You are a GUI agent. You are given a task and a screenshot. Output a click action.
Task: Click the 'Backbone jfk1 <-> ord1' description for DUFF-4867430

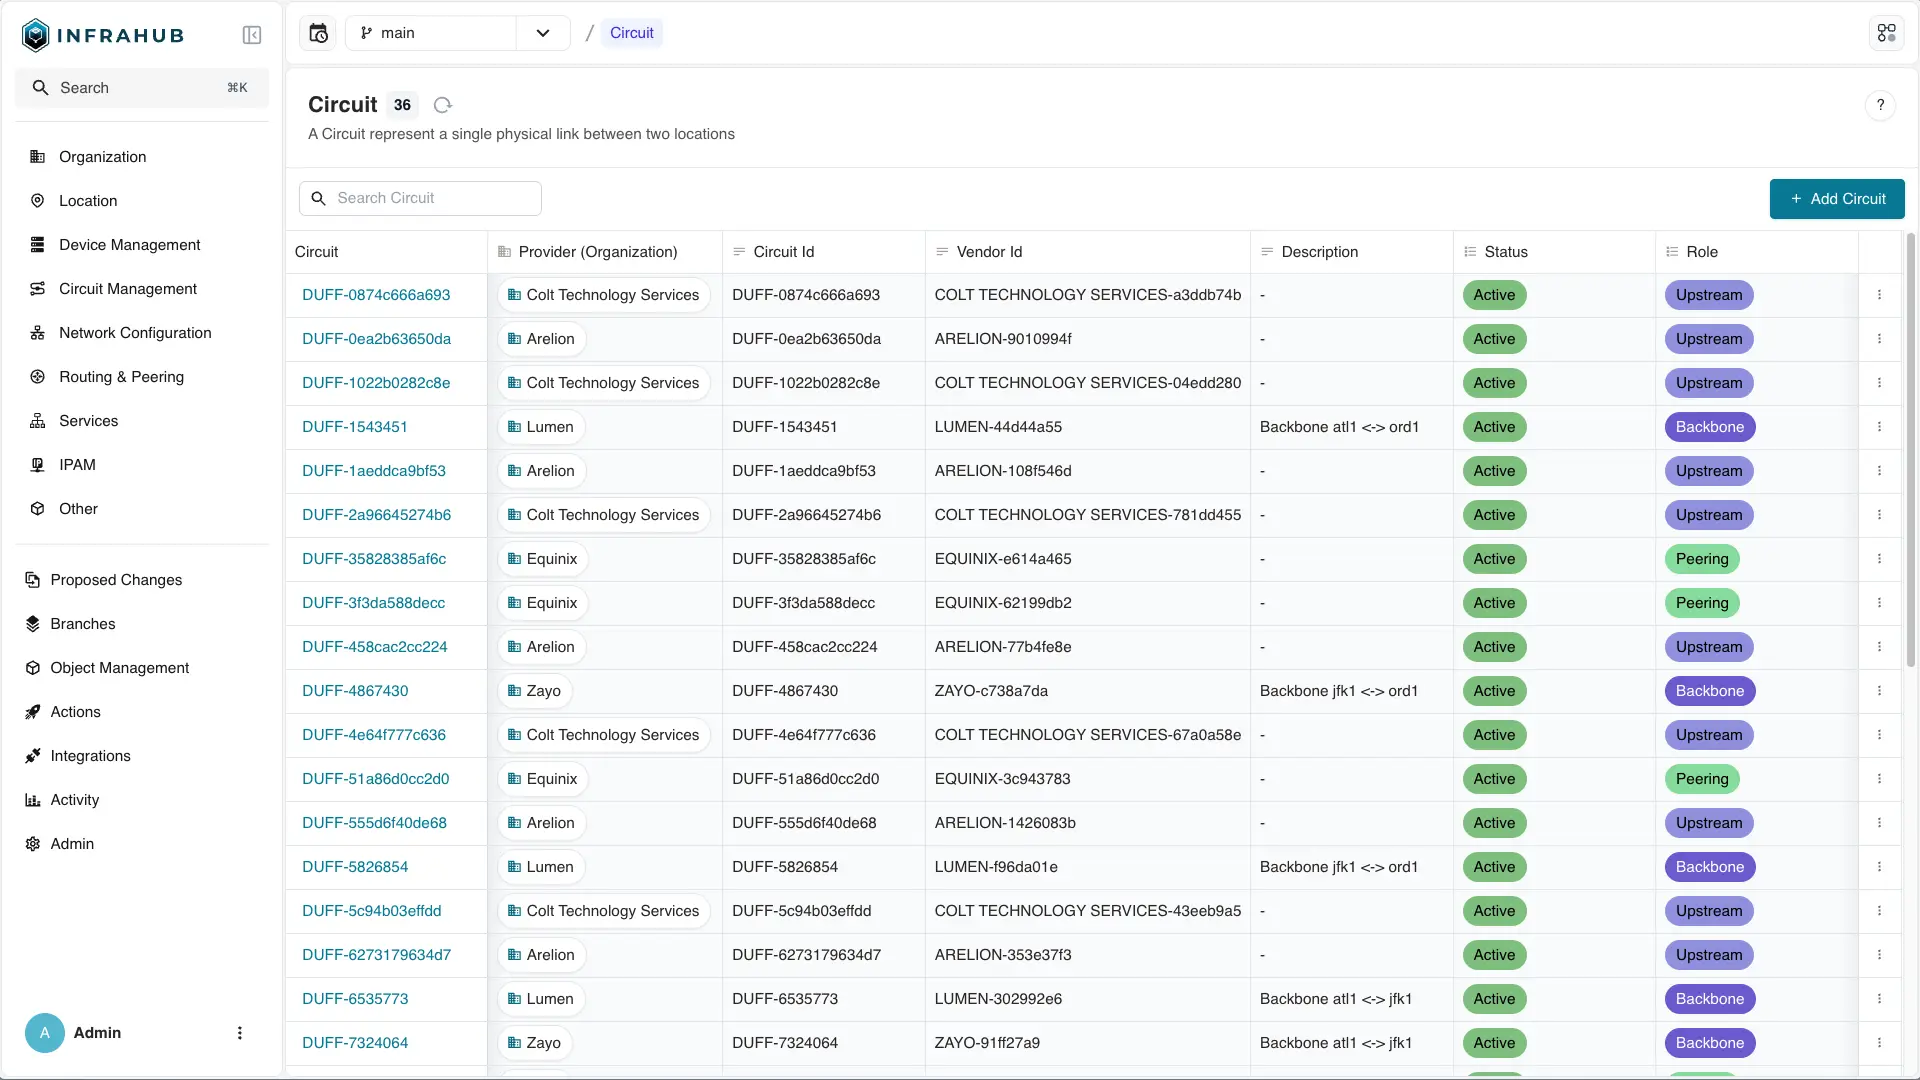pyautogui.click(x=1339, y=691)
